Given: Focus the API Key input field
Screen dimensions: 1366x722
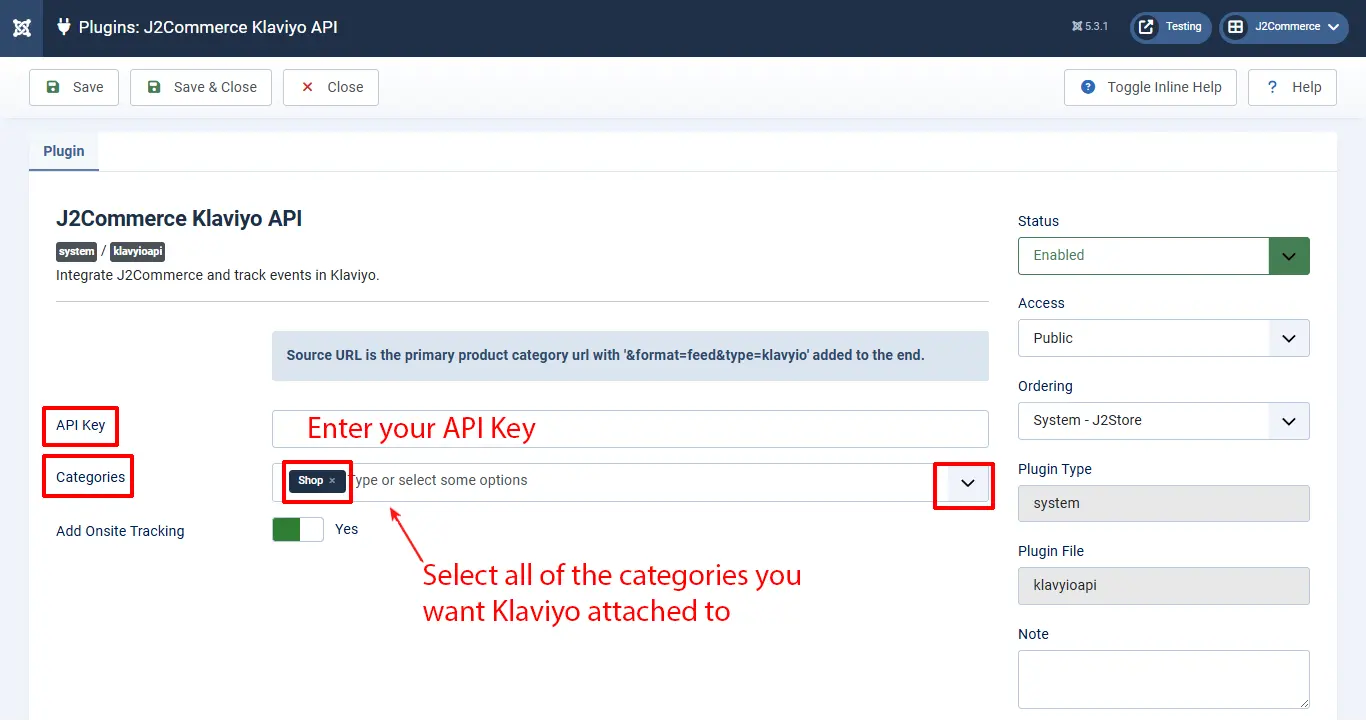Looking at the screenshot, I should 630,429.
